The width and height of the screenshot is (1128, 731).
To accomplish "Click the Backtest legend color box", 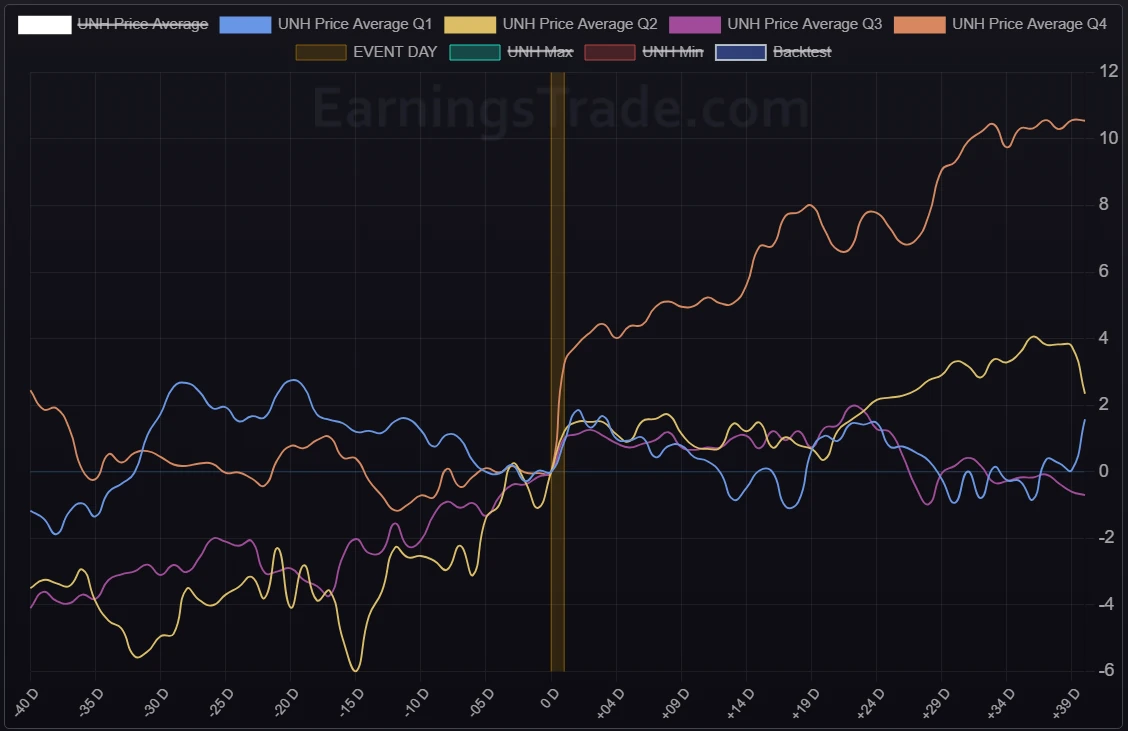I will 741,52.
